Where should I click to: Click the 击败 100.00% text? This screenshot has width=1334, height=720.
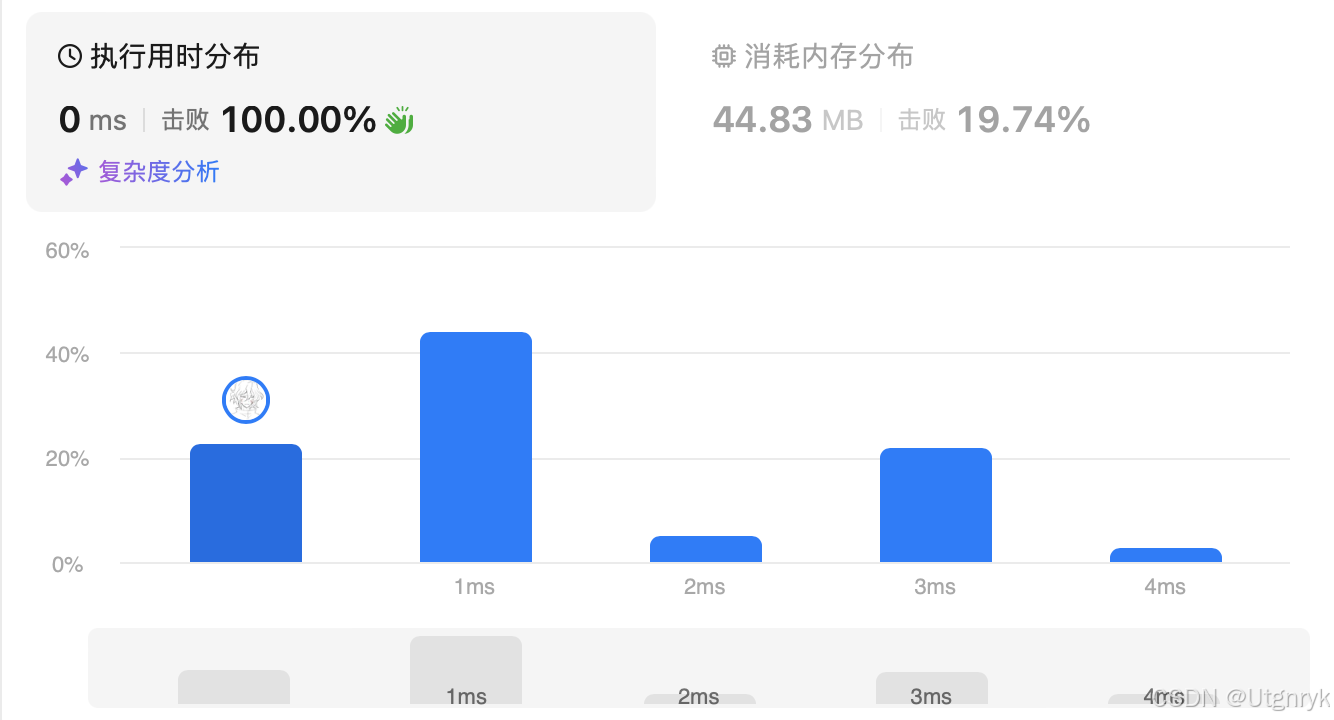pos(269,120)
